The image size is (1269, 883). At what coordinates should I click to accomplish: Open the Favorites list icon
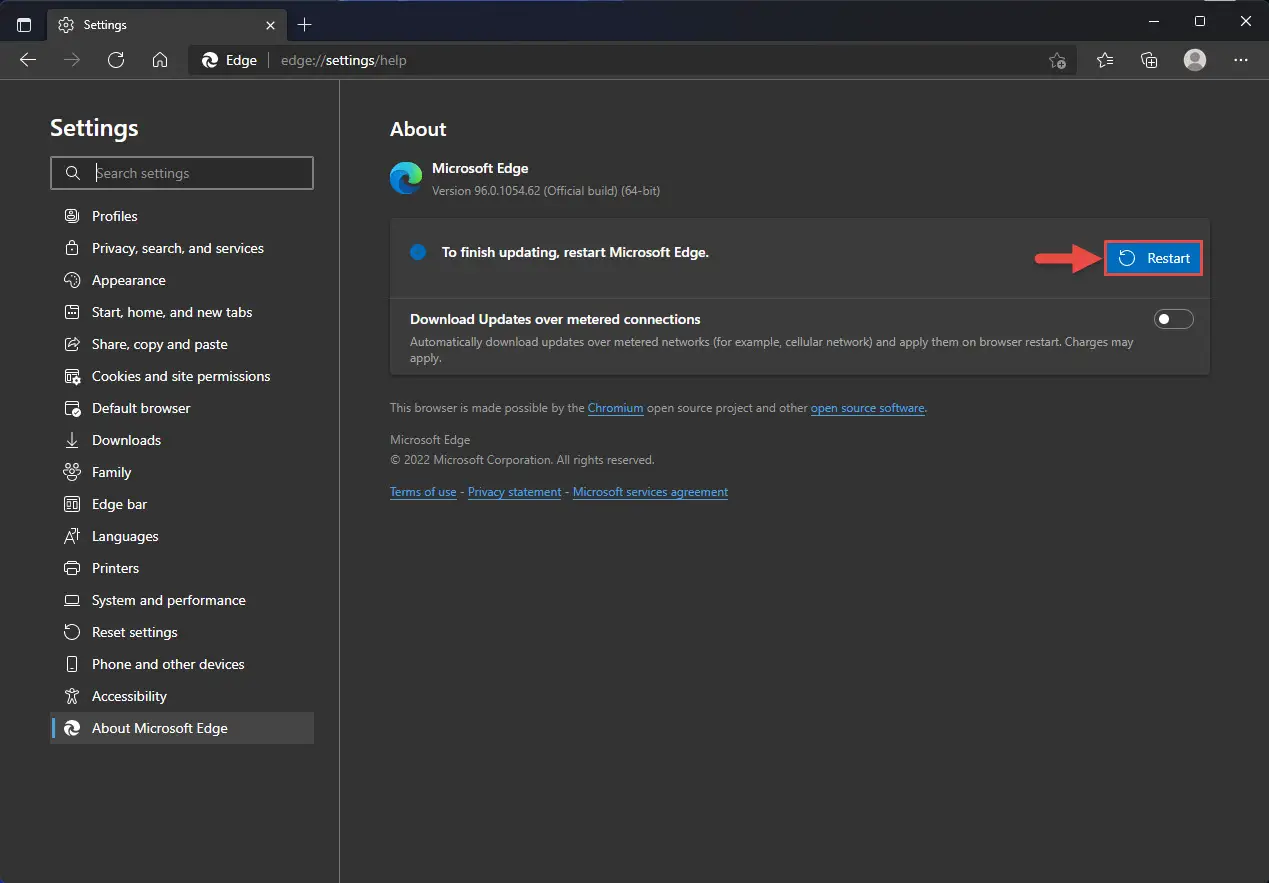coord(1105,60)
